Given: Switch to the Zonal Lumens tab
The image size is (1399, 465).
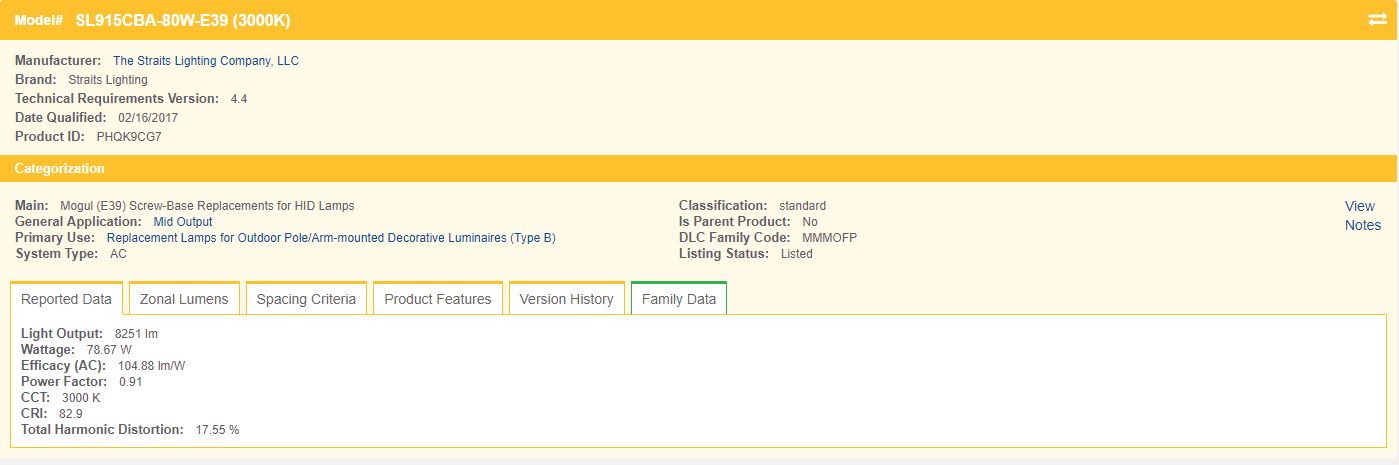Looking at the screenshot, I should coord(184,299).
